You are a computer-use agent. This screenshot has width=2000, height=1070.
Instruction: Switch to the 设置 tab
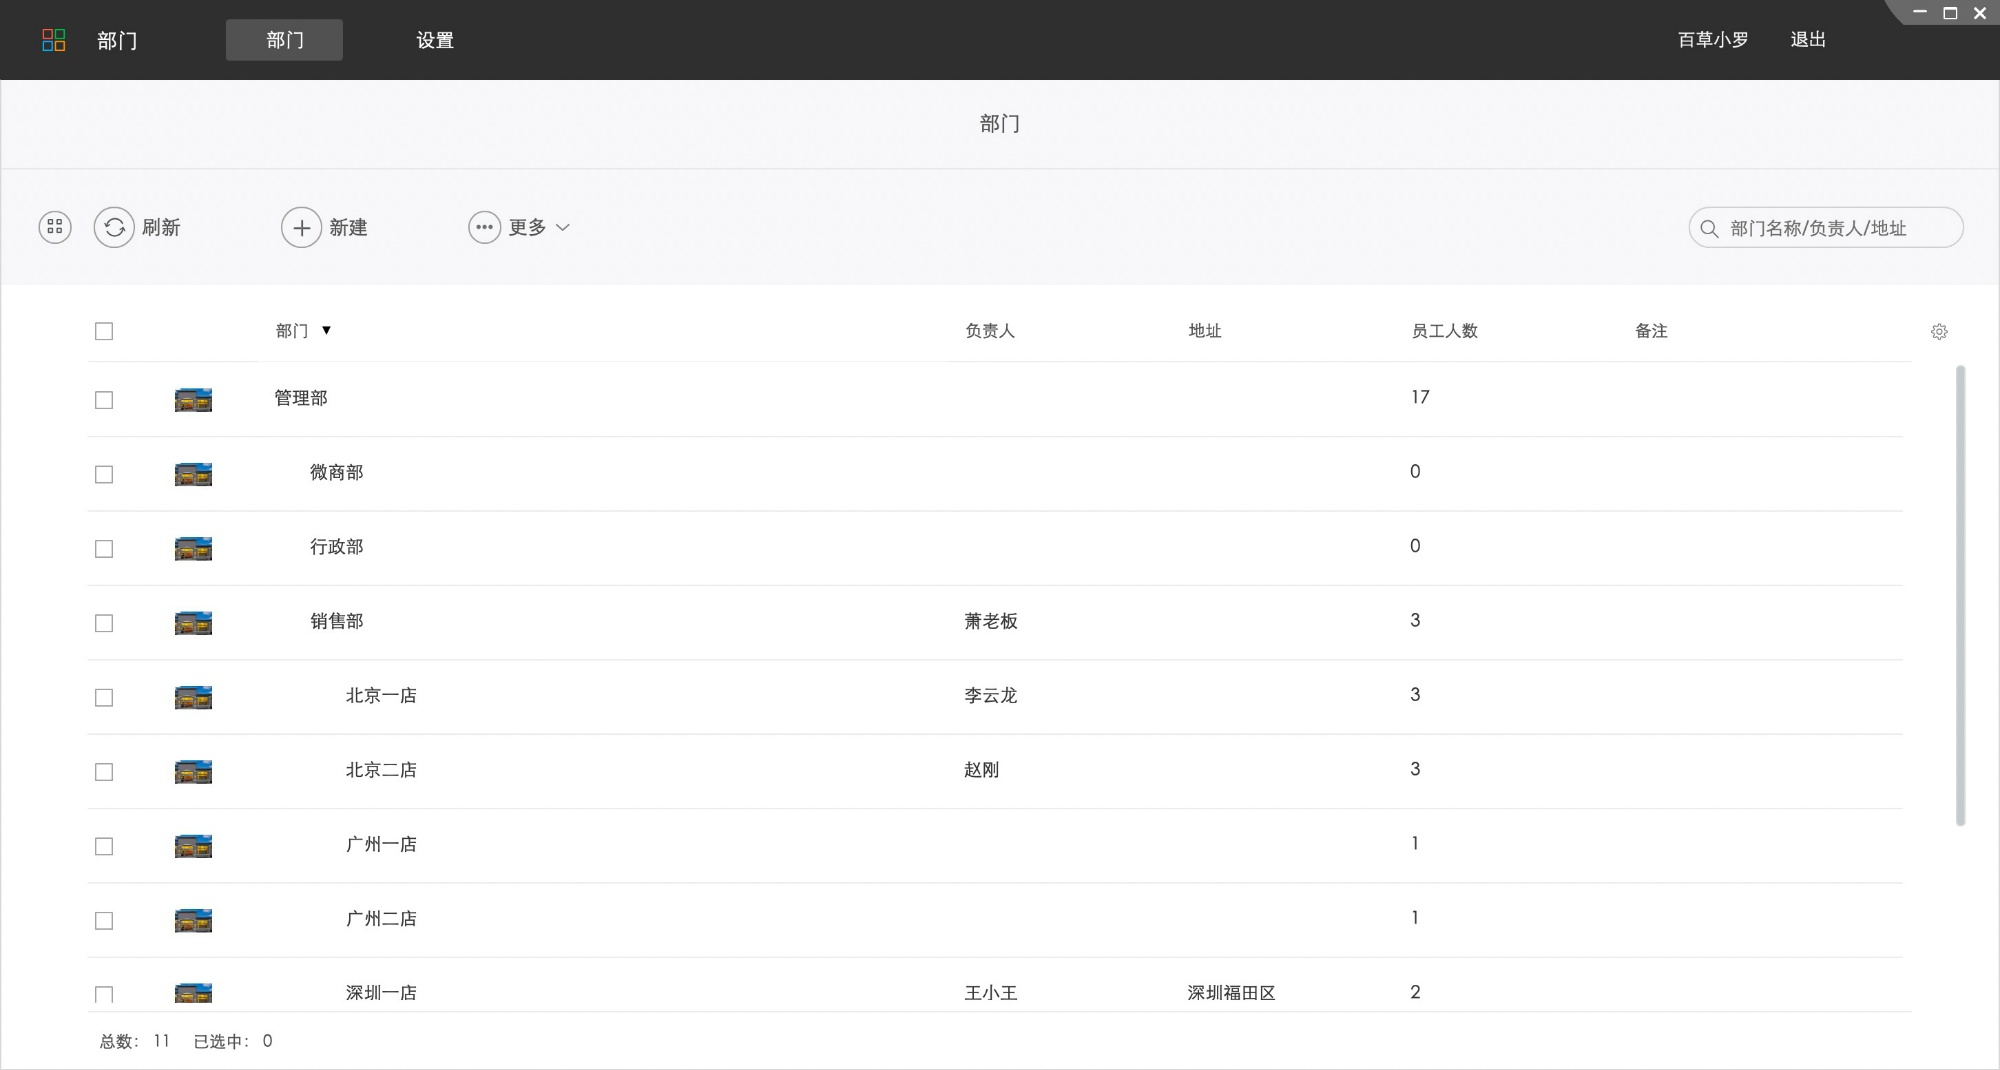tap(435, 40)
